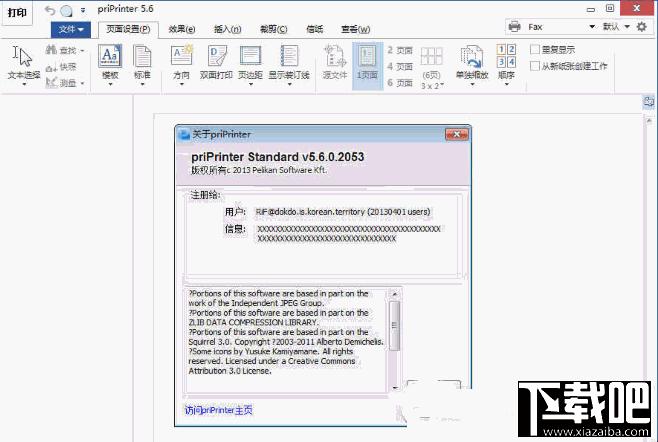Switch to the 页面设置(P) tab
The image size is (658, 442).
[128, 29]
